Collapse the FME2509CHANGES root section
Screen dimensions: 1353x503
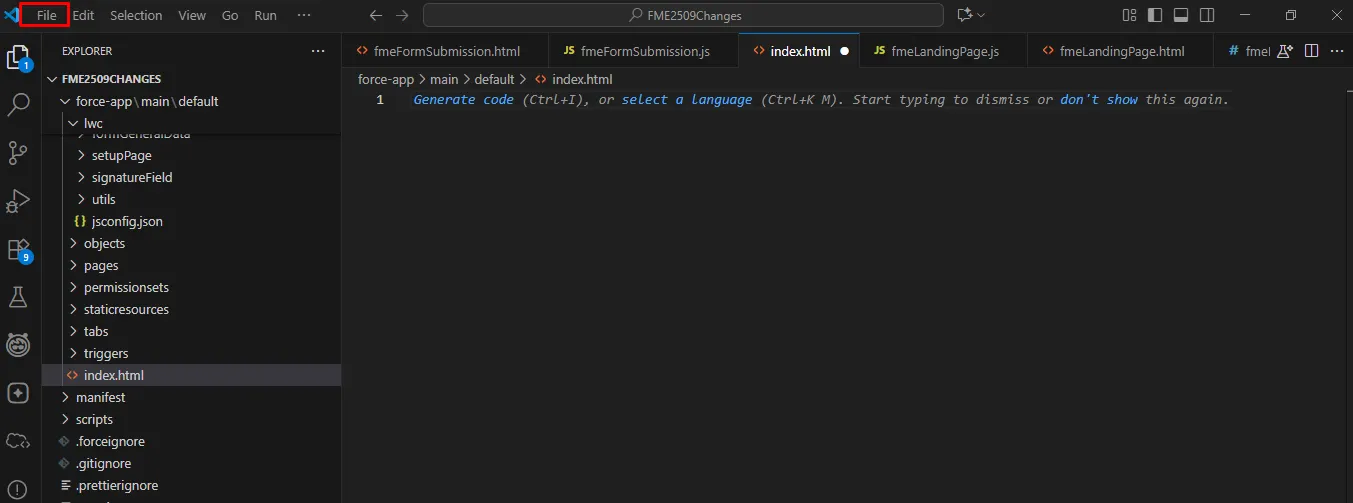[110, 79]
